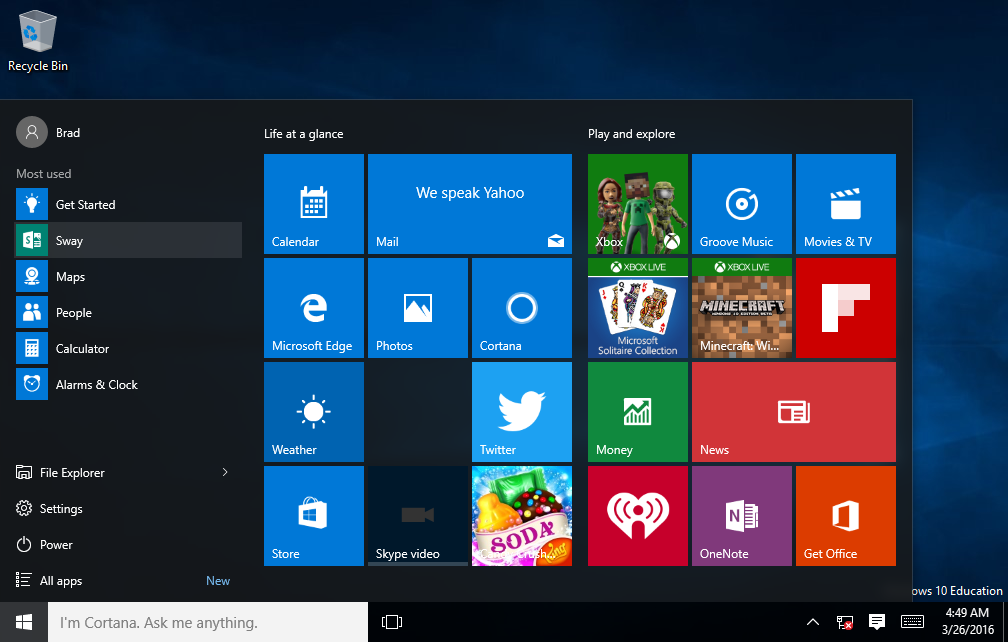
Task: Open the touch keyboard tray icon
Action: coord(912,621)
